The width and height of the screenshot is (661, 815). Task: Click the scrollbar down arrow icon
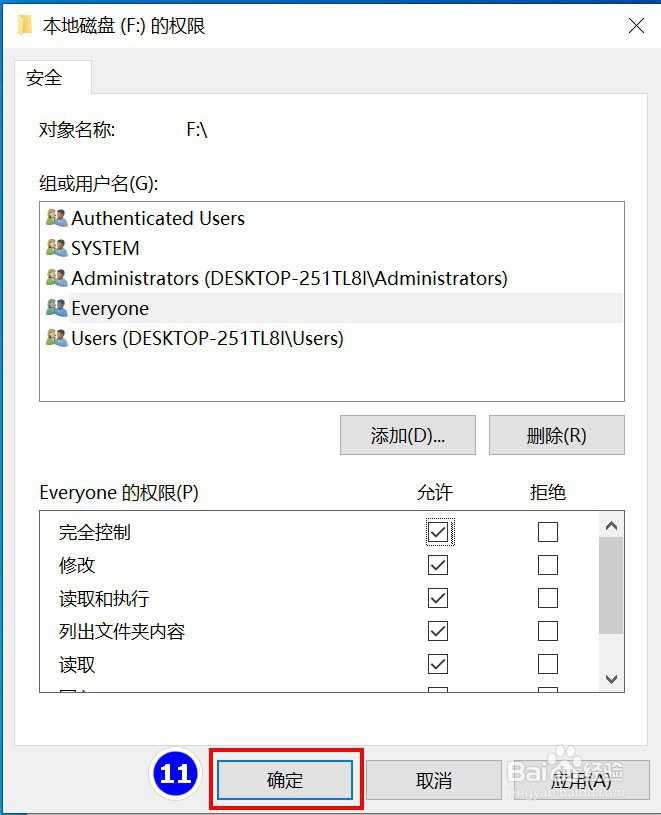(x=610, y=679)
